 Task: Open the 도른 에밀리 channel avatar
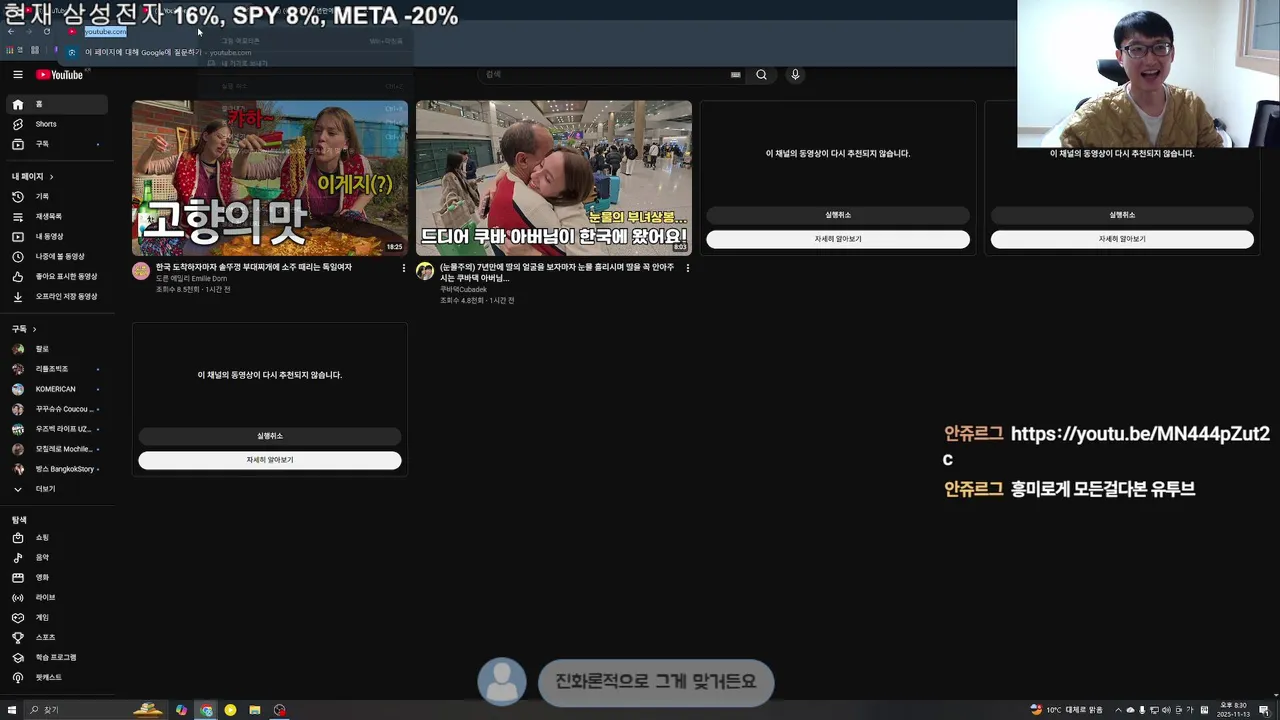pyautogui.click(x=141, y=271)
